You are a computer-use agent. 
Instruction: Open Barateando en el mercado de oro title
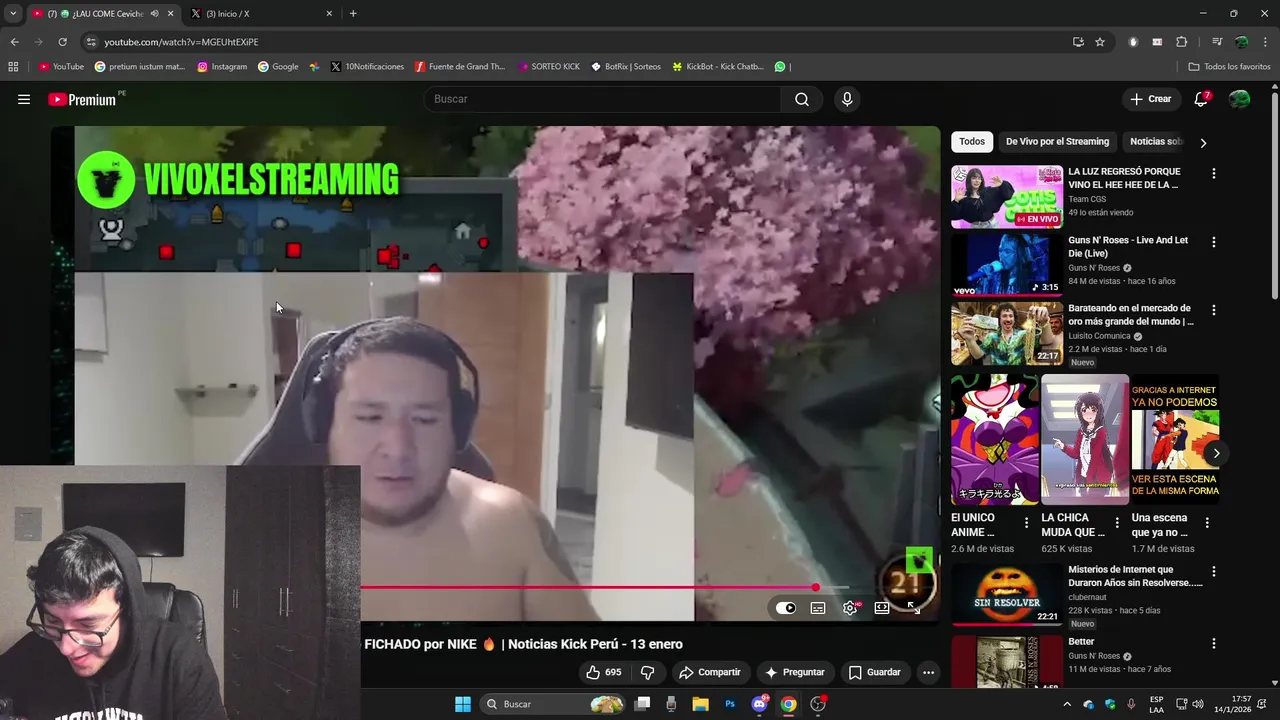coord(1130,315)
